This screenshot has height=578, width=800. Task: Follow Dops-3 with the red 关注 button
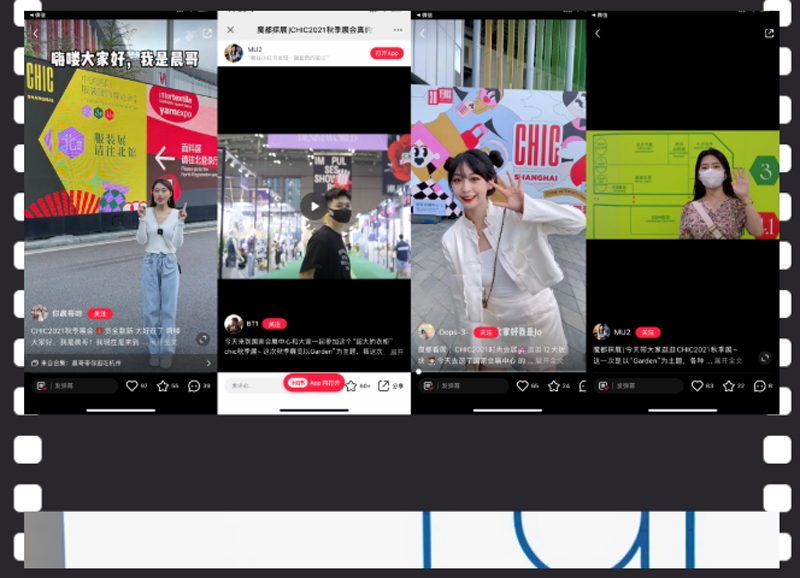(x=486, y=332)
